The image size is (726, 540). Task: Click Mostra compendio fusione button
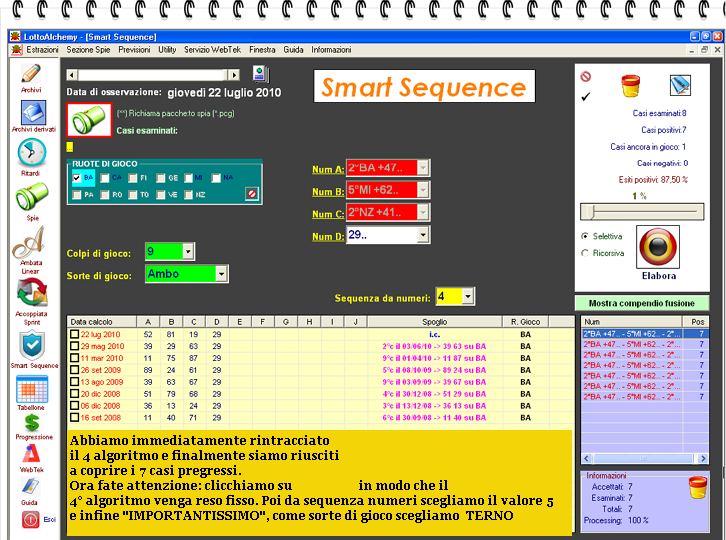tap(642, 303)
